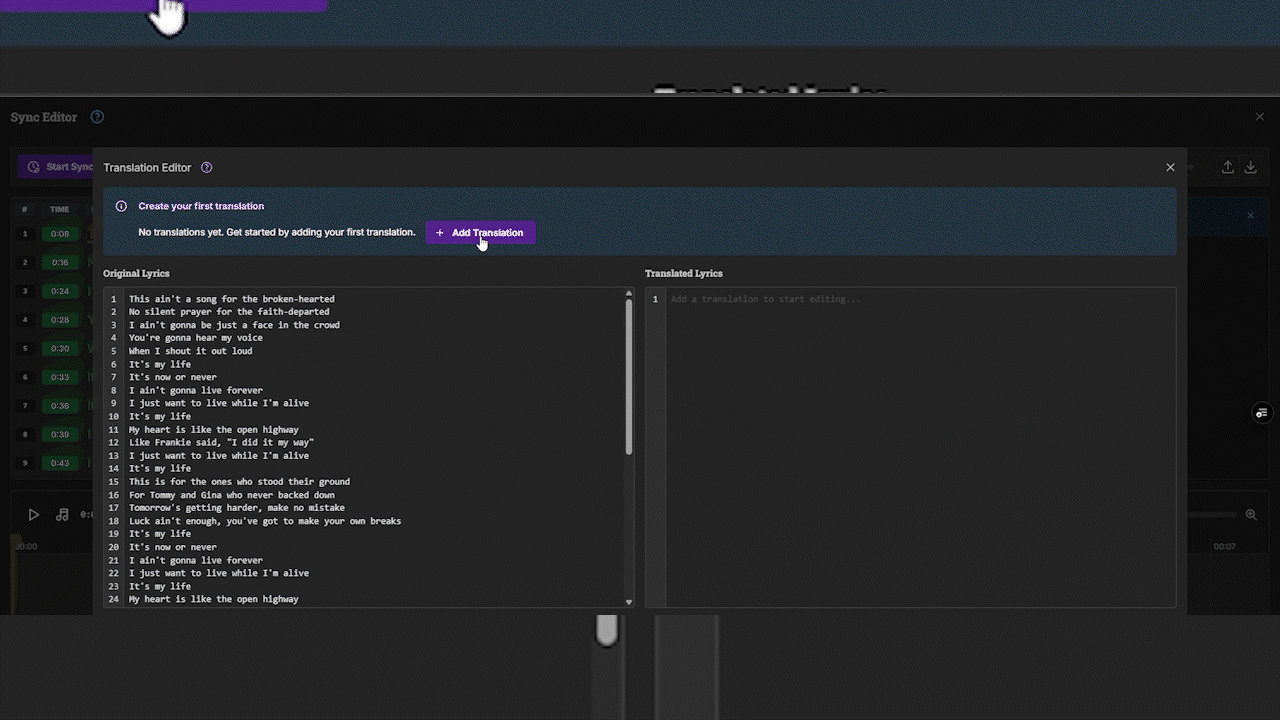This screenshot has width=1280, height=720.
Task: Click lyric "I ain't gonna be just a face in the crowd"
Action: click(234, 325)
